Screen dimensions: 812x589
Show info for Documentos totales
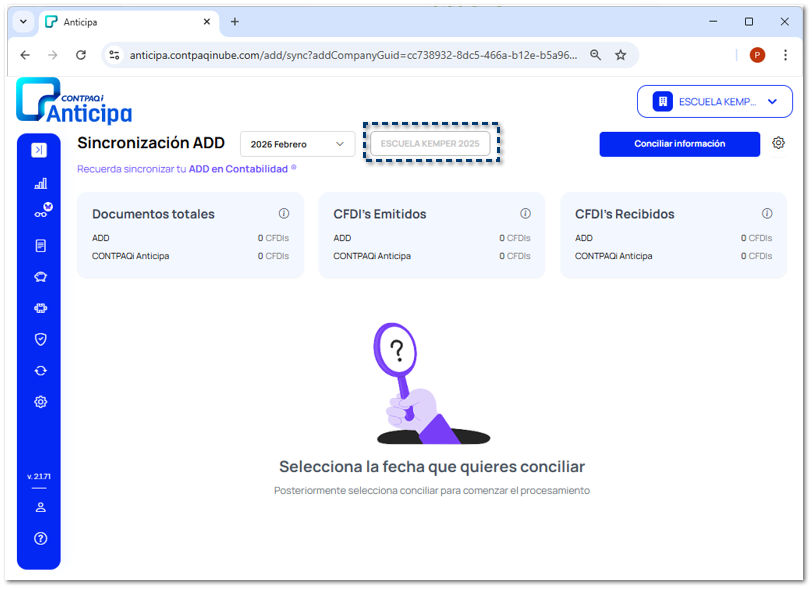pos(284,213)
